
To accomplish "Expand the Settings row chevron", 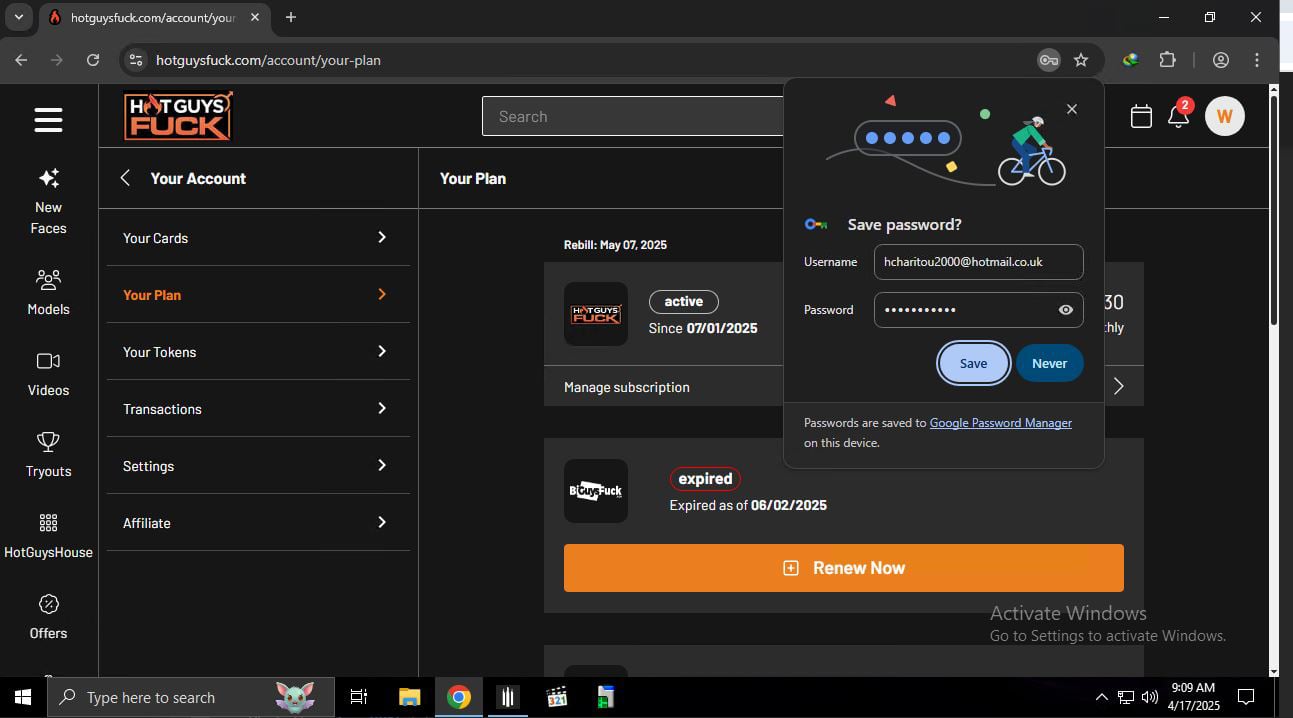I will [x=382, y=465].
